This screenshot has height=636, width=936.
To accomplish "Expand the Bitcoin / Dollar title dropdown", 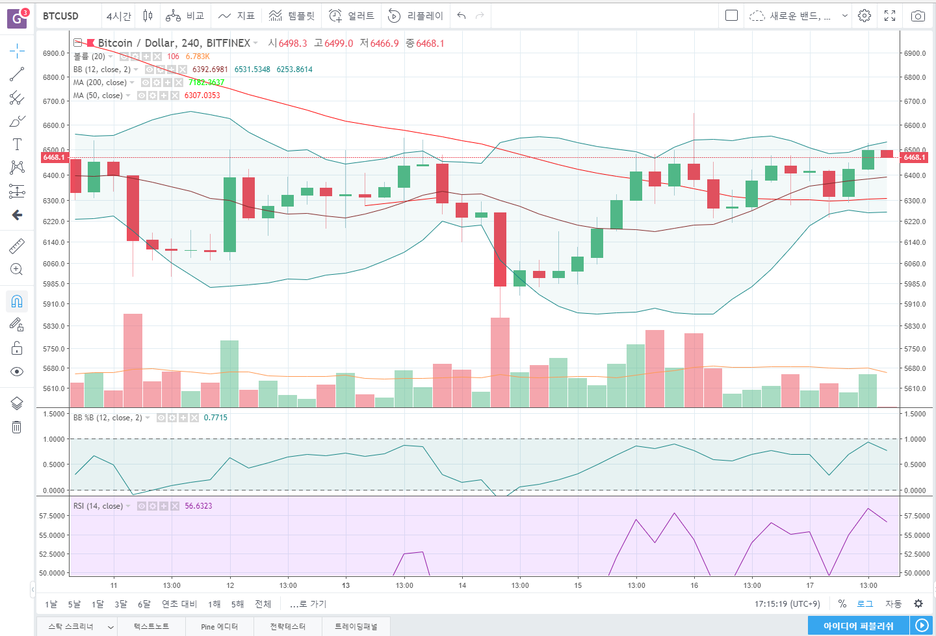I will 255,43.
